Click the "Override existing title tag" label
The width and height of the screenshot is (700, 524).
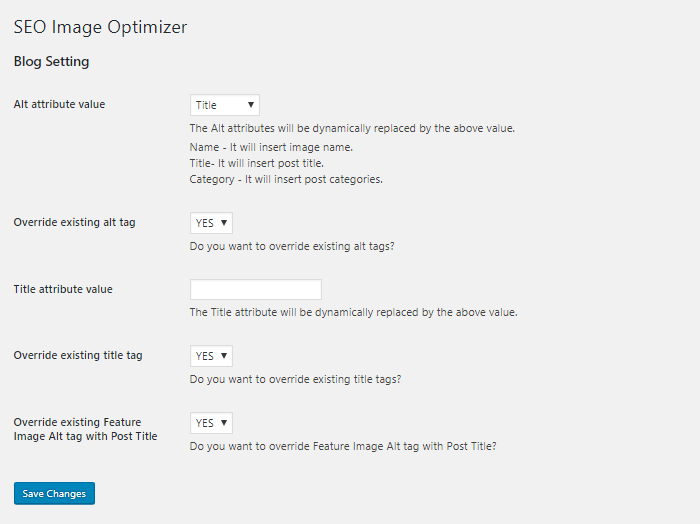tap(78, 355)
